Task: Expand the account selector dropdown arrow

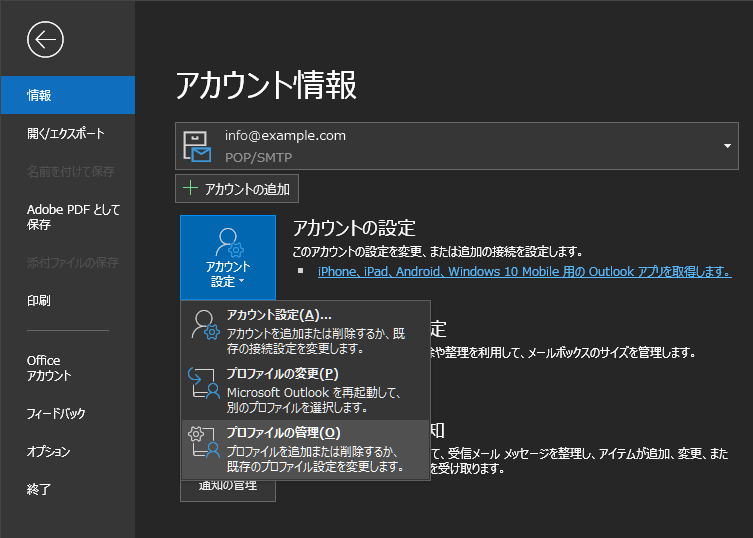Action: pyautogui.click(x=727, y=146)
